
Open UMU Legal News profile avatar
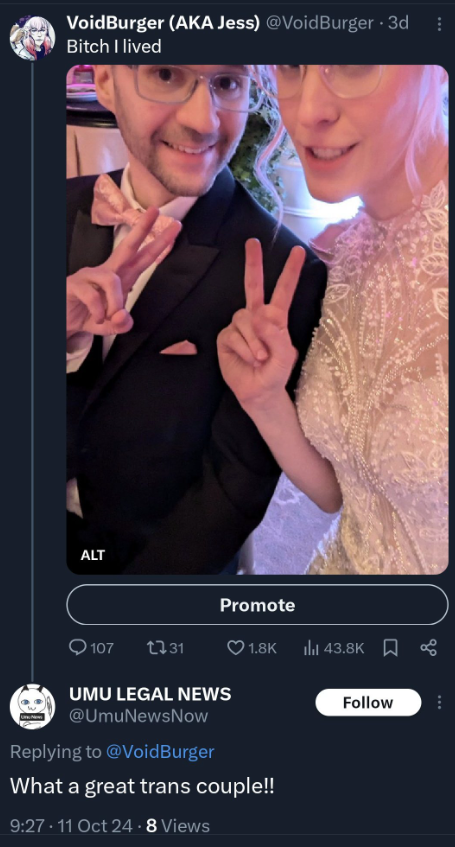(32, 706)
